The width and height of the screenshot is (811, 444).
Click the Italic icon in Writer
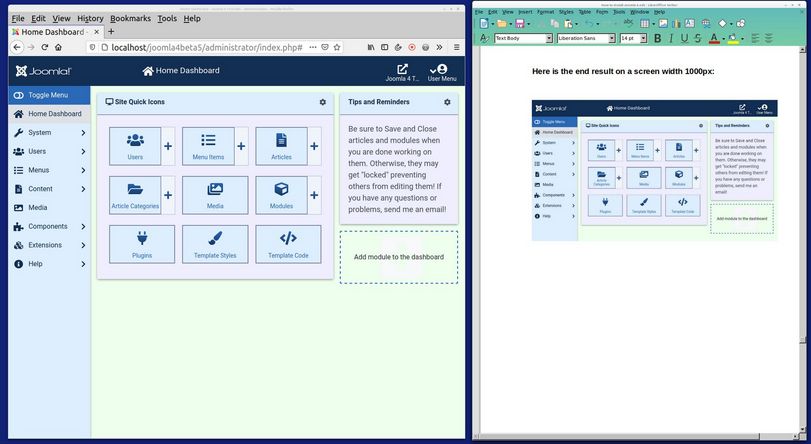click(x=671, y=38)
